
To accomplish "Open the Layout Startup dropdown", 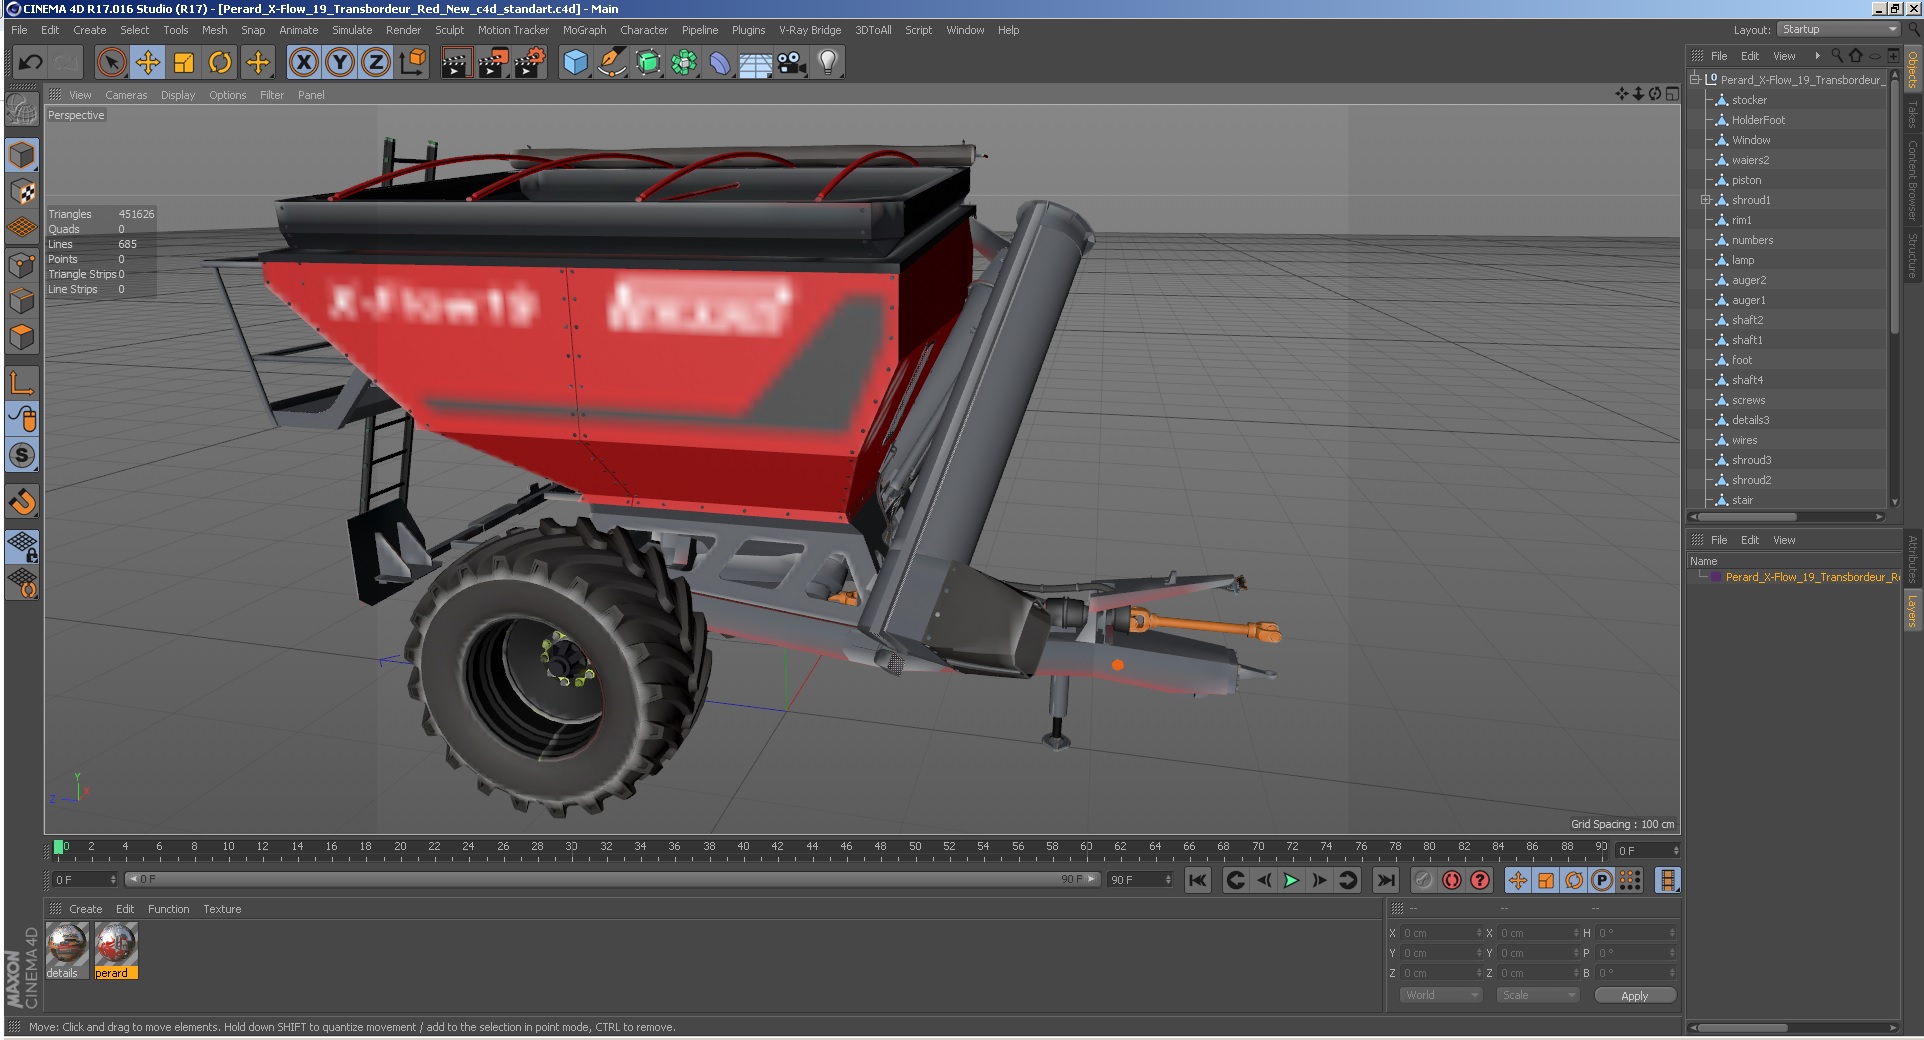I will (x=1838, y=30).
